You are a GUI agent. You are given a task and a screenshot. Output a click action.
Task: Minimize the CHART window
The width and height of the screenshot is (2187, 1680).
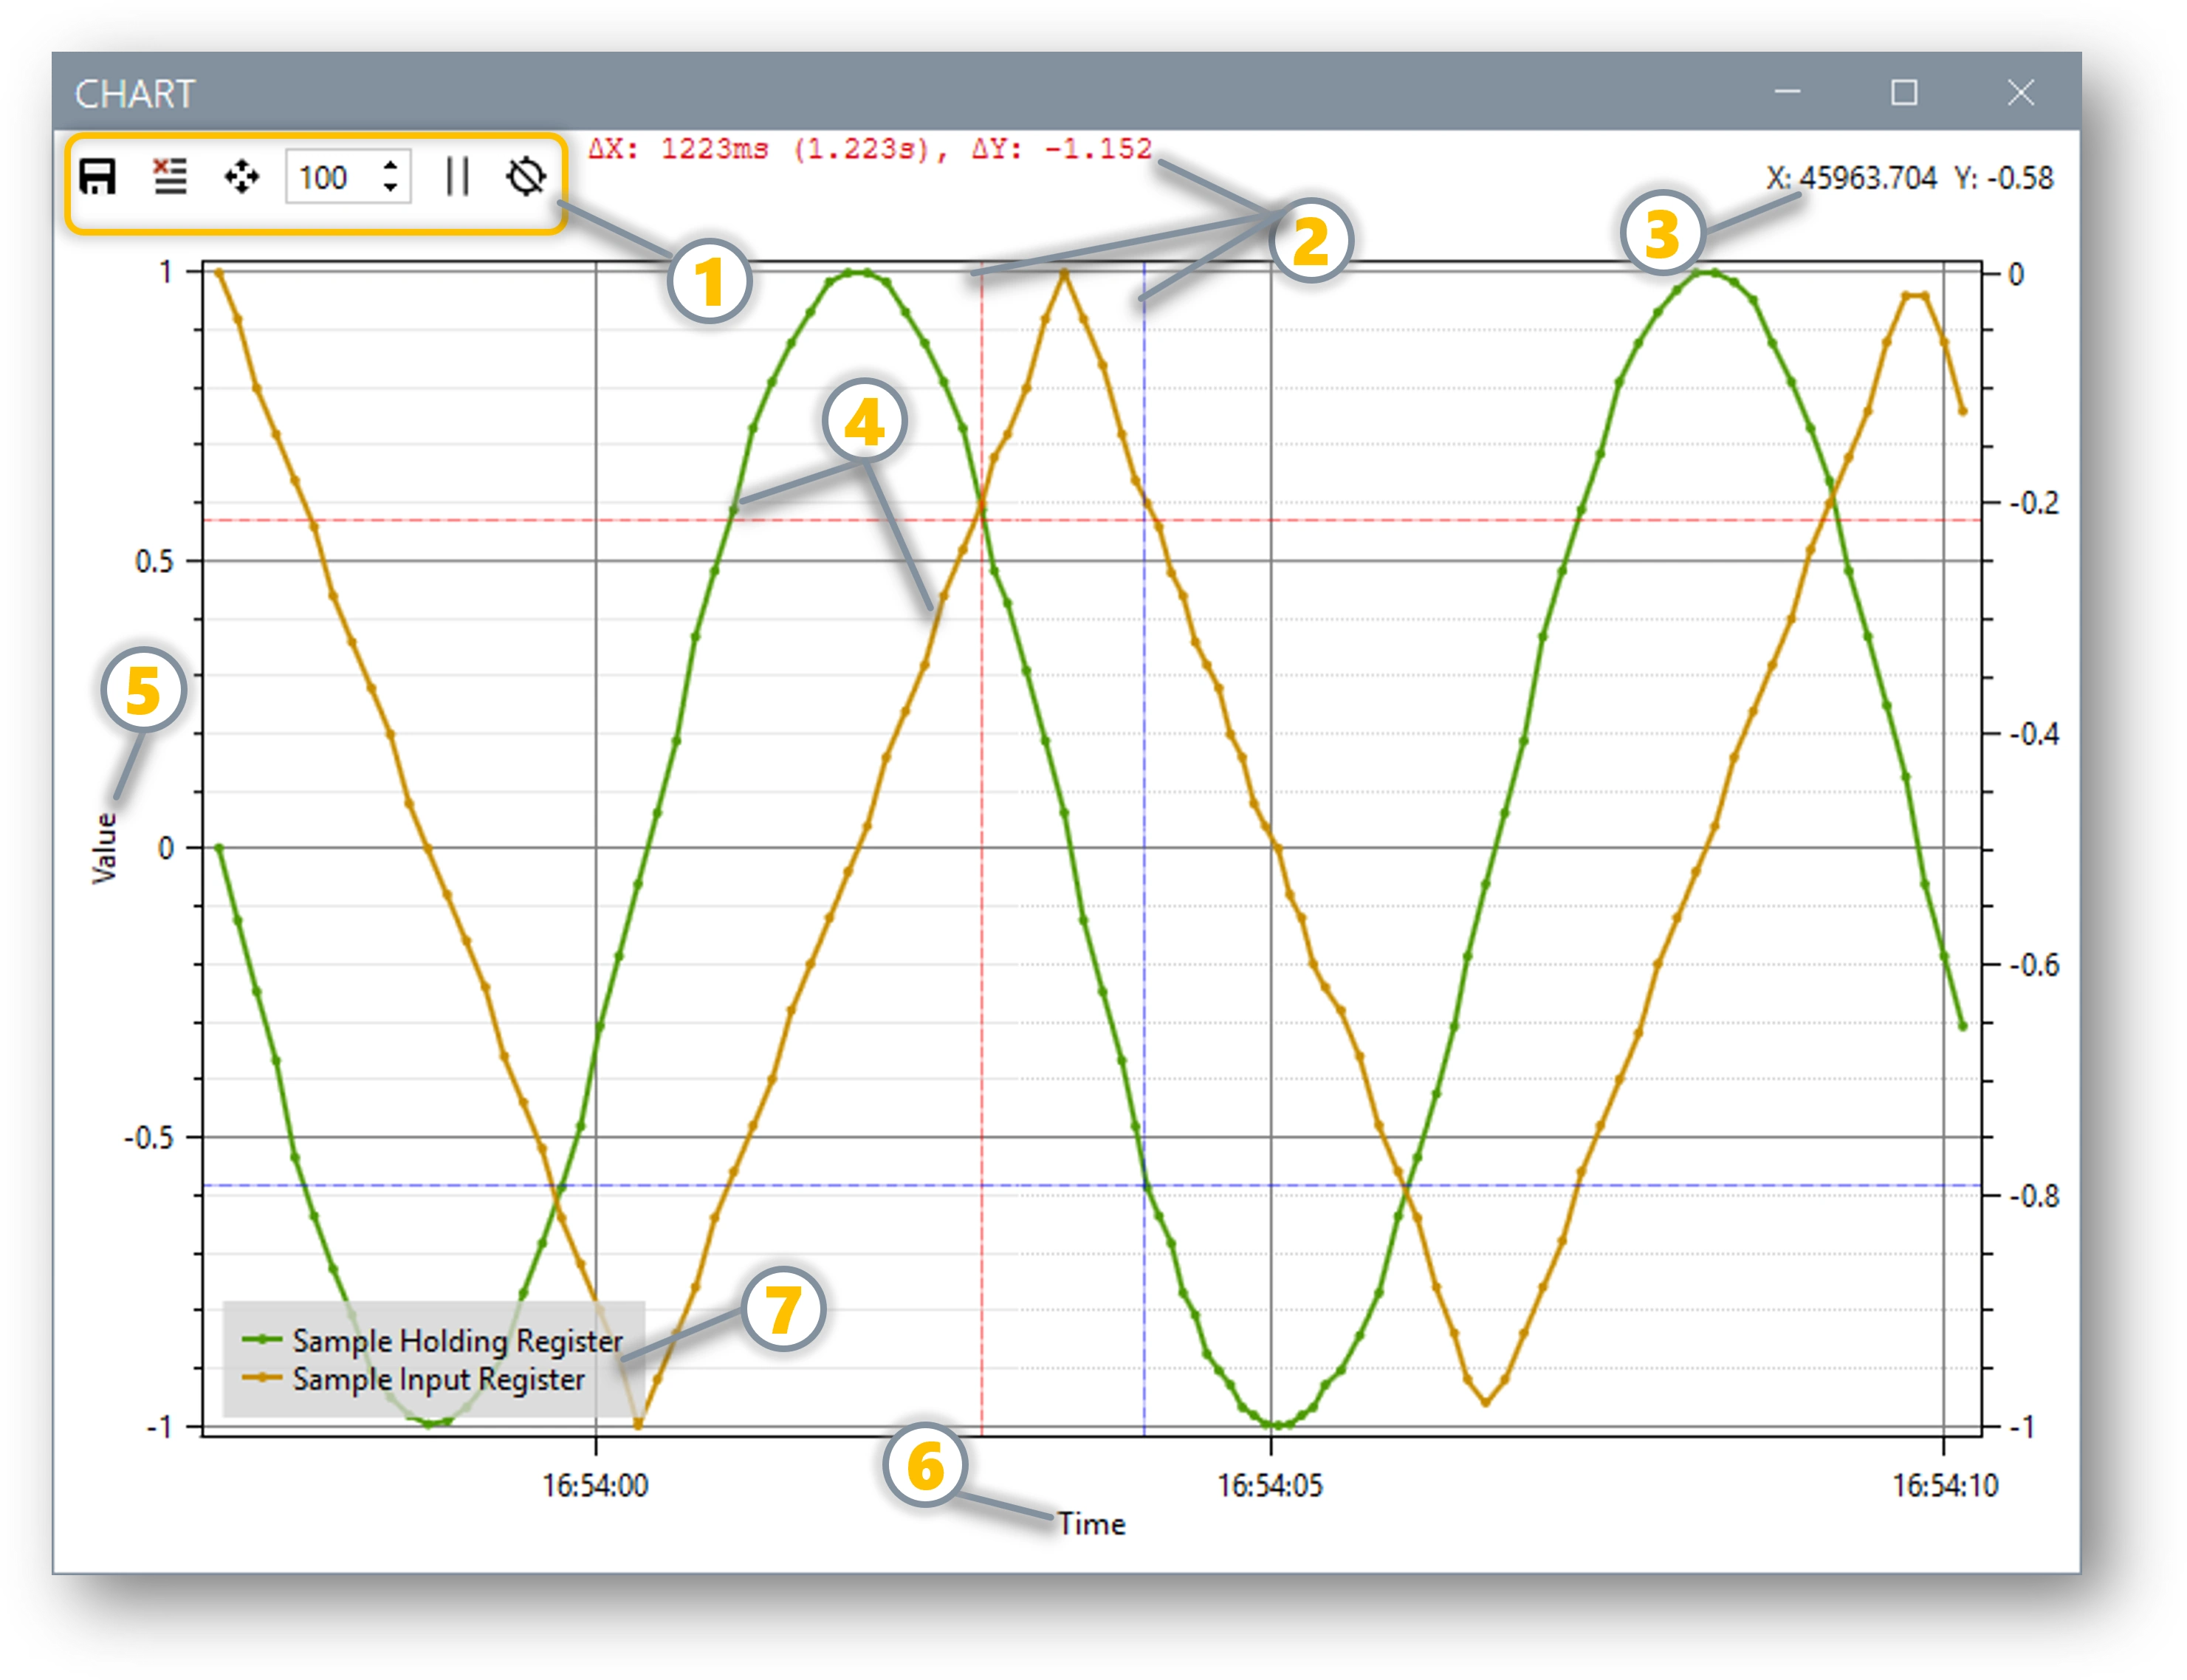pos(1788,92)
